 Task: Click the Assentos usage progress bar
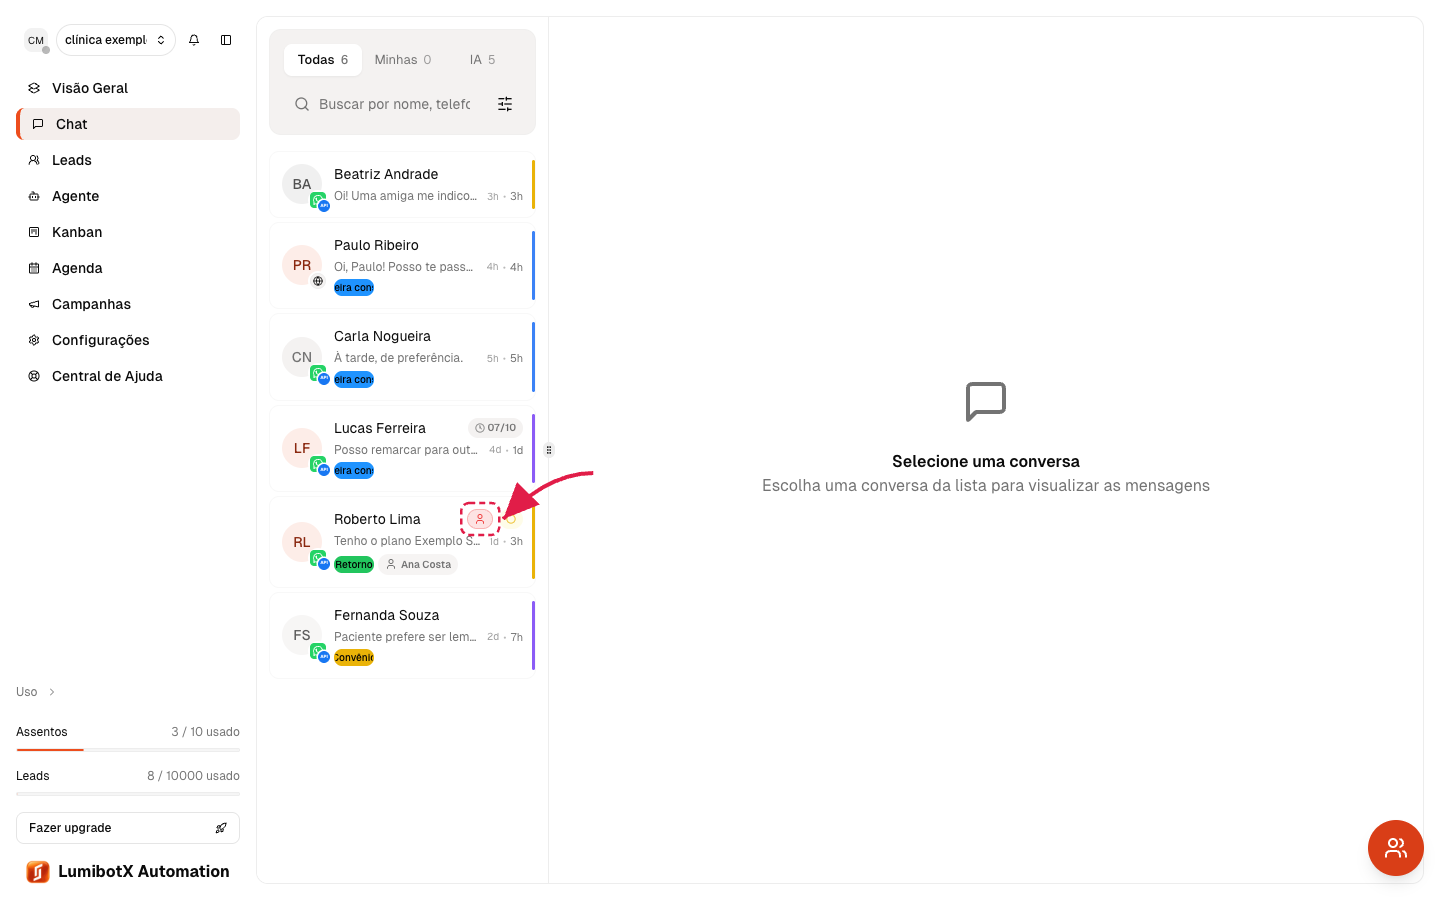click(x=128, y=749)
